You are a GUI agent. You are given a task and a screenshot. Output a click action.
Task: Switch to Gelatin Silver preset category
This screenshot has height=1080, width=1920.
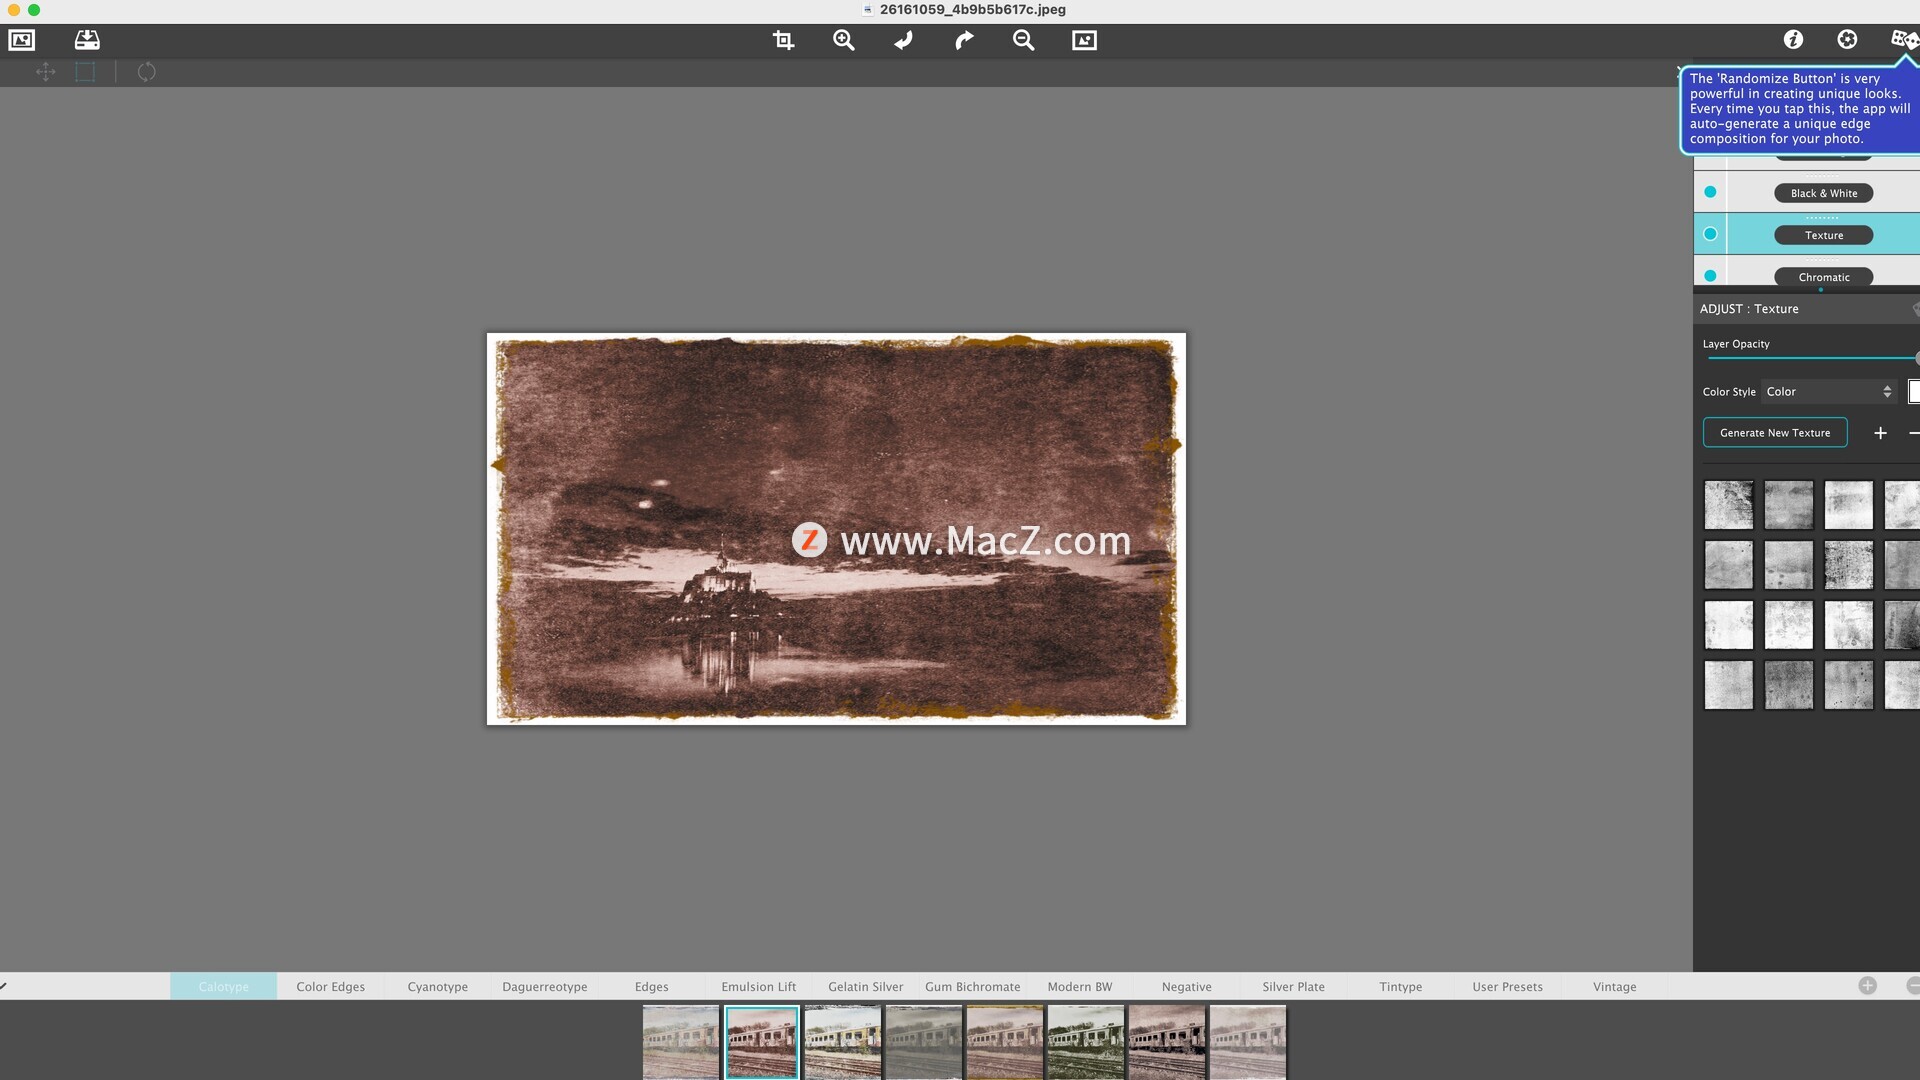click(865, 987)
